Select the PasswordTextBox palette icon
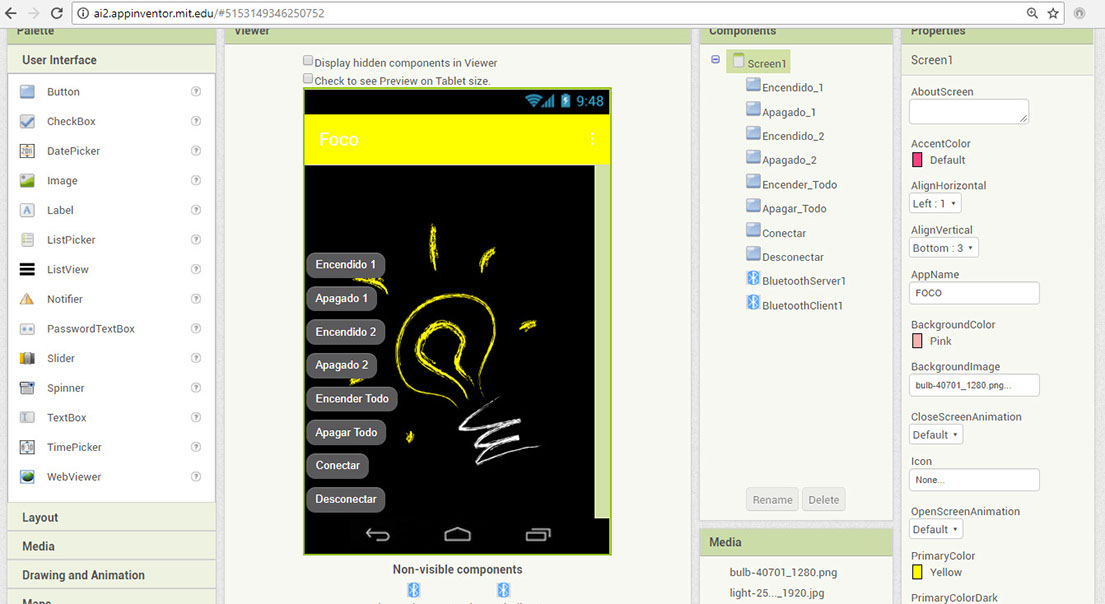The height and width of the screenshot is (604, 1105). [x=27, y=328]
